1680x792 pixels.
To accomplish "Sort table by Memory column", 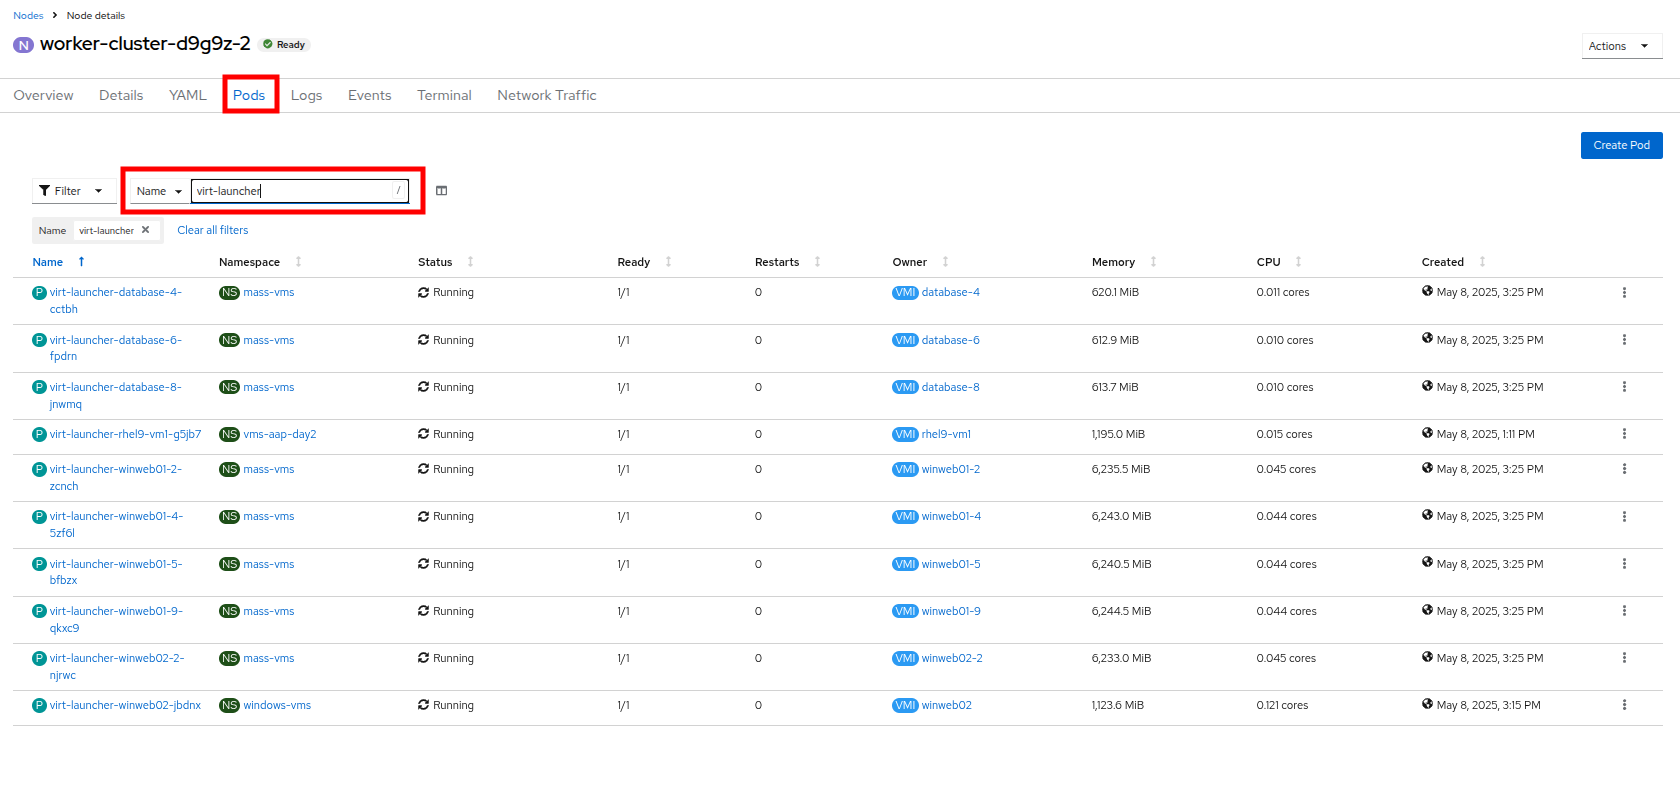I will pyautogui.click(x=1113, y=262).
